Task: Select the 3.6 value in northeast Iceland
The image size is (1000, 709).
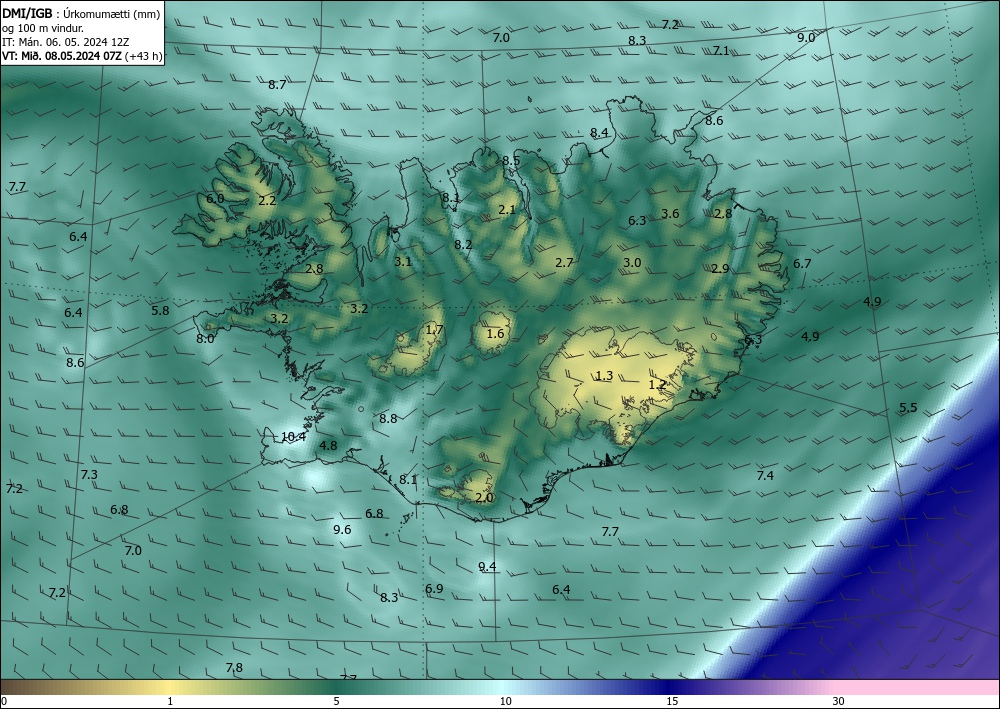Action: (x=670, y=214)
